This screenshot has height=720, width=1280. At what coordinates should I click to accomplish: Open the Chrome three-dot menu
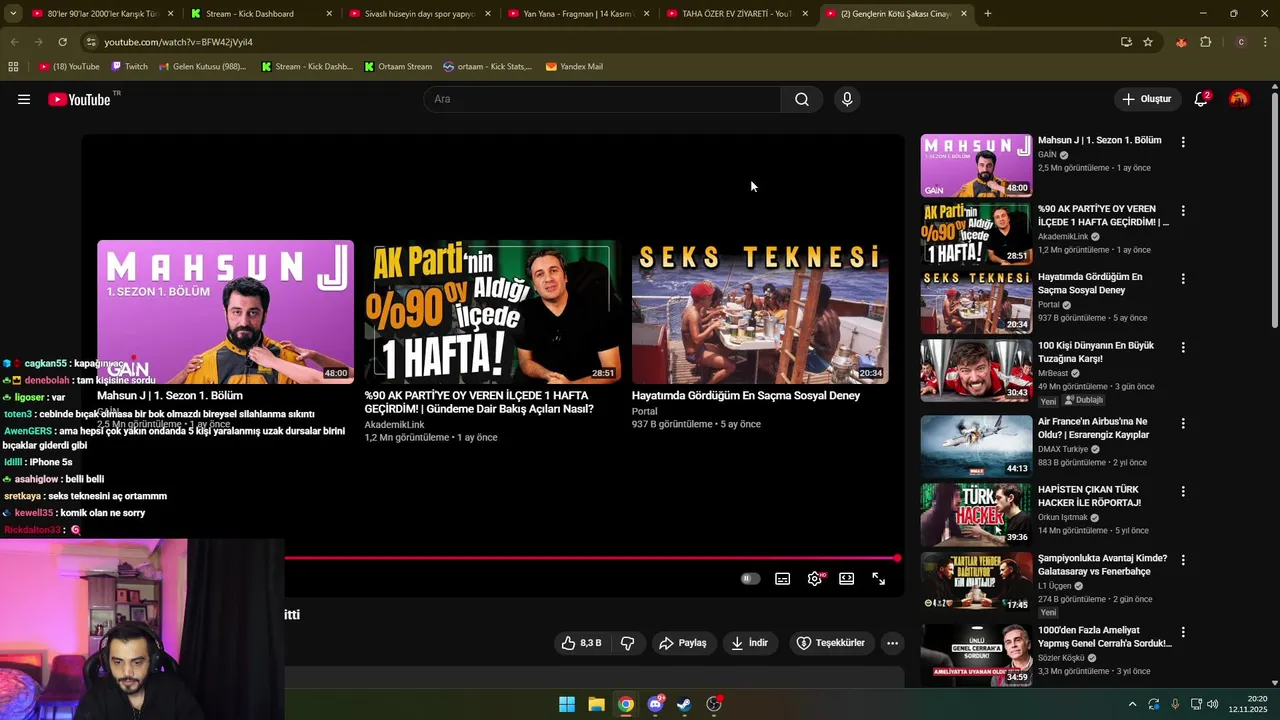tap(1265, 42)
